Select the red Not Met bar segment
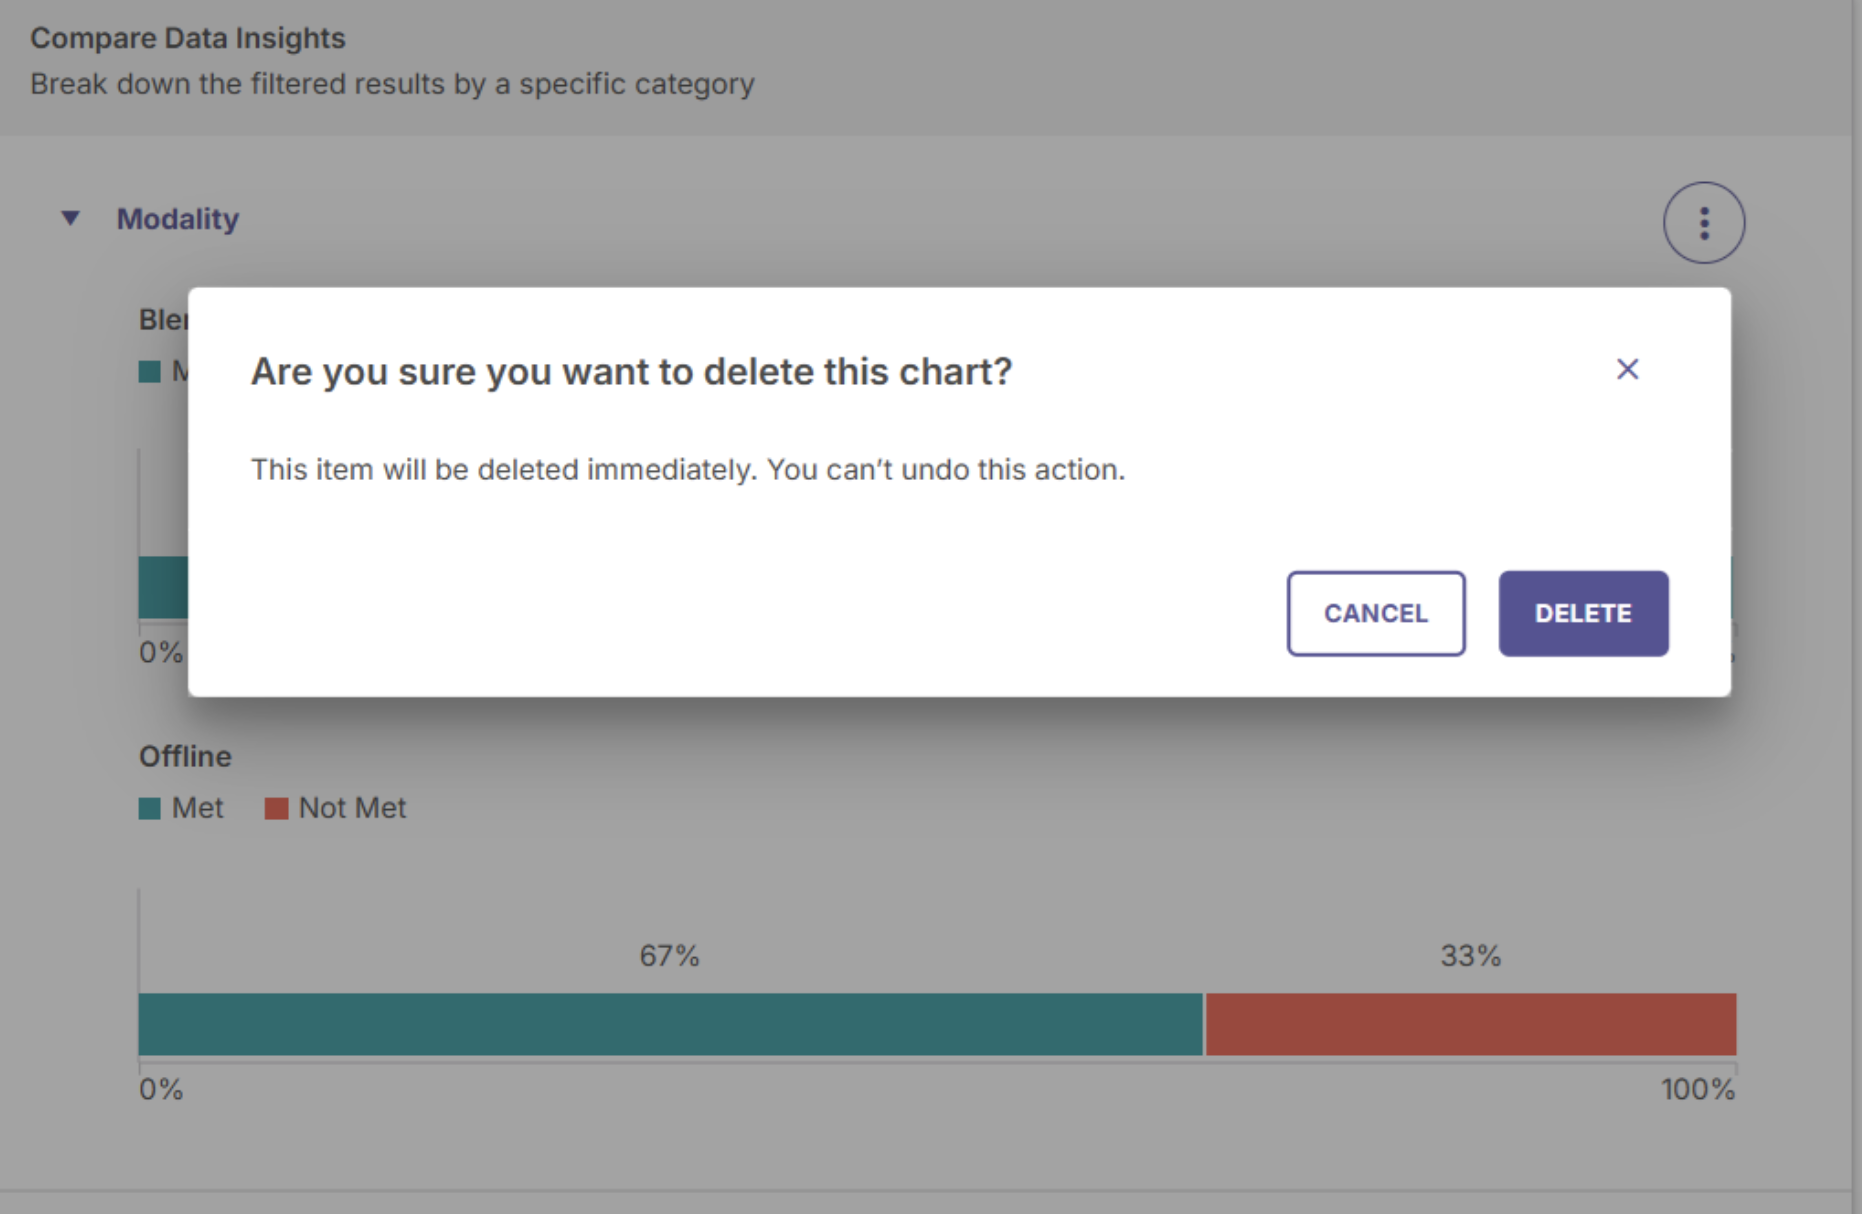The image size is (1862, 1214). click(1470, 1024)
